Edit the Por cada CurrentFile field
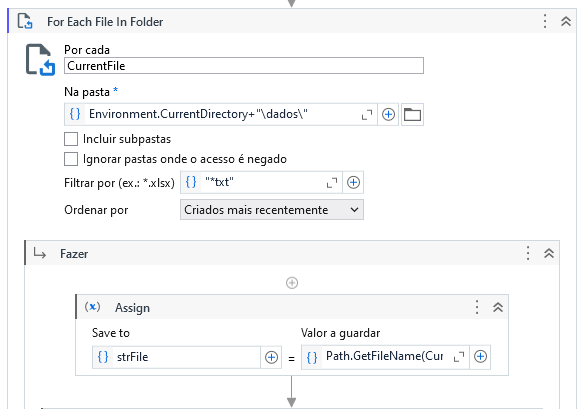This screenshot has width=583, height=409. pos(244,66)
